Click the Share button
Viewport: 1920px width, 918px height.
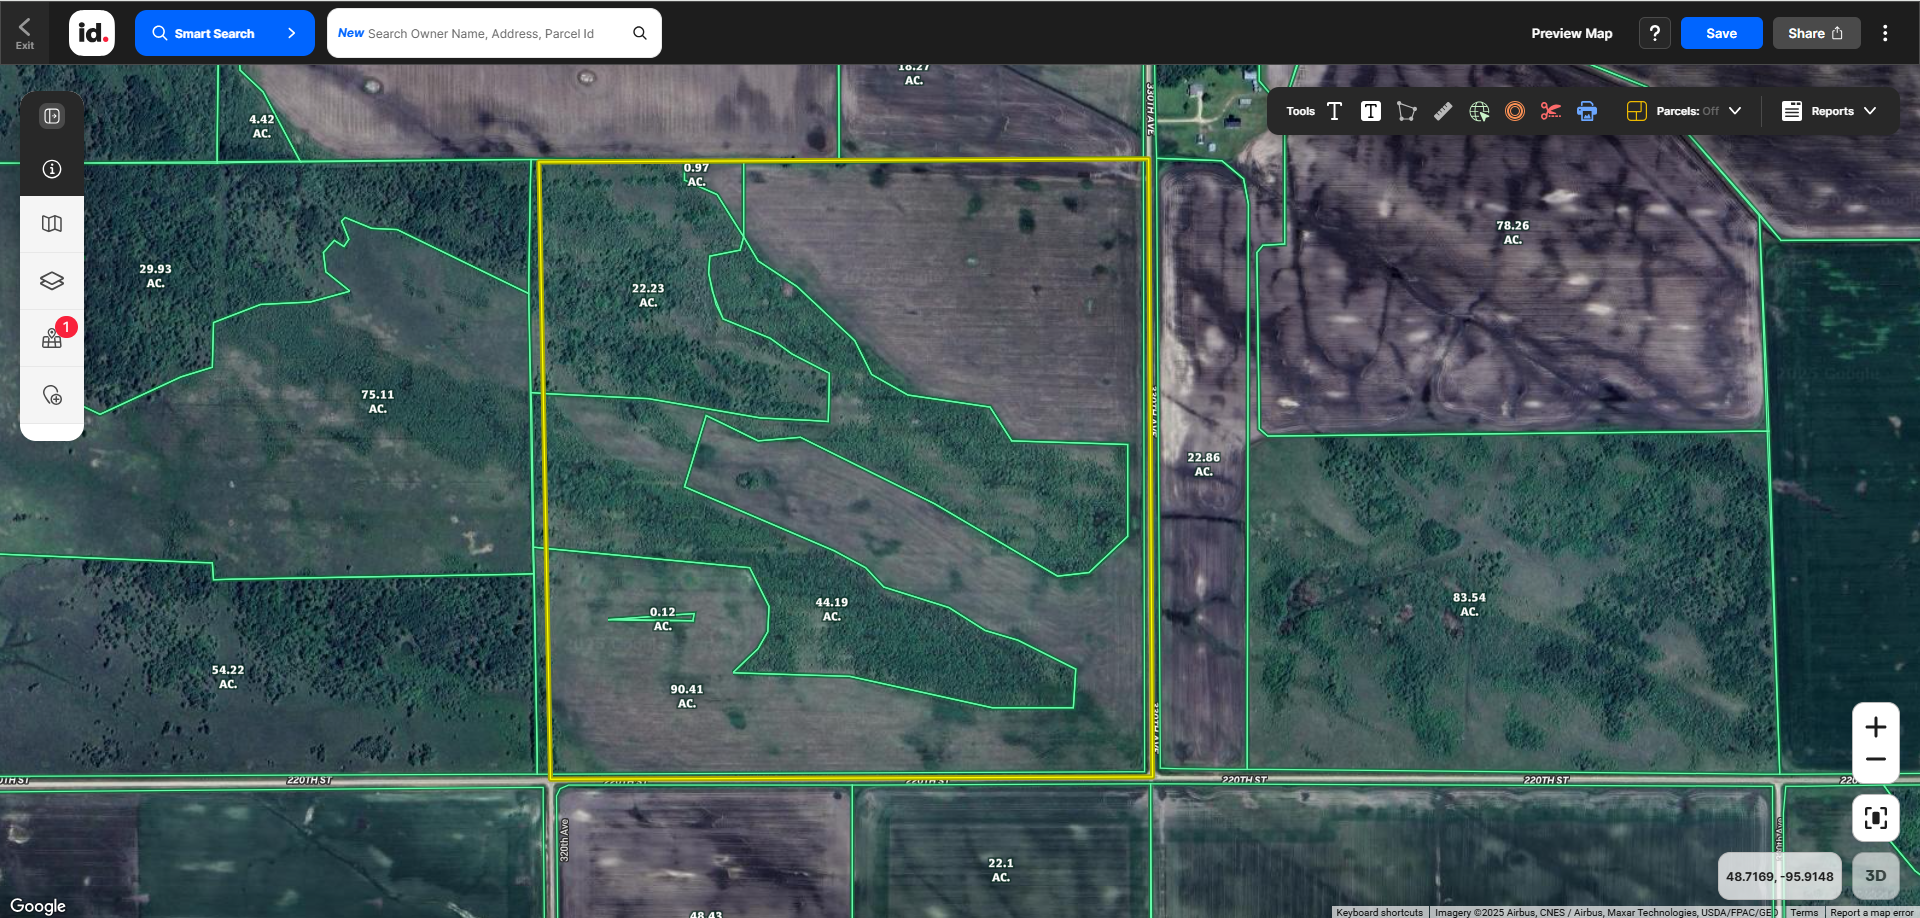point(1816,33)
